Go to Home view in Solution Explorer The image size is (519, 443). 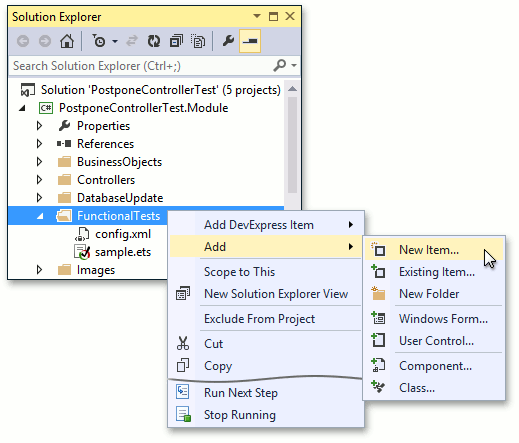67,41
